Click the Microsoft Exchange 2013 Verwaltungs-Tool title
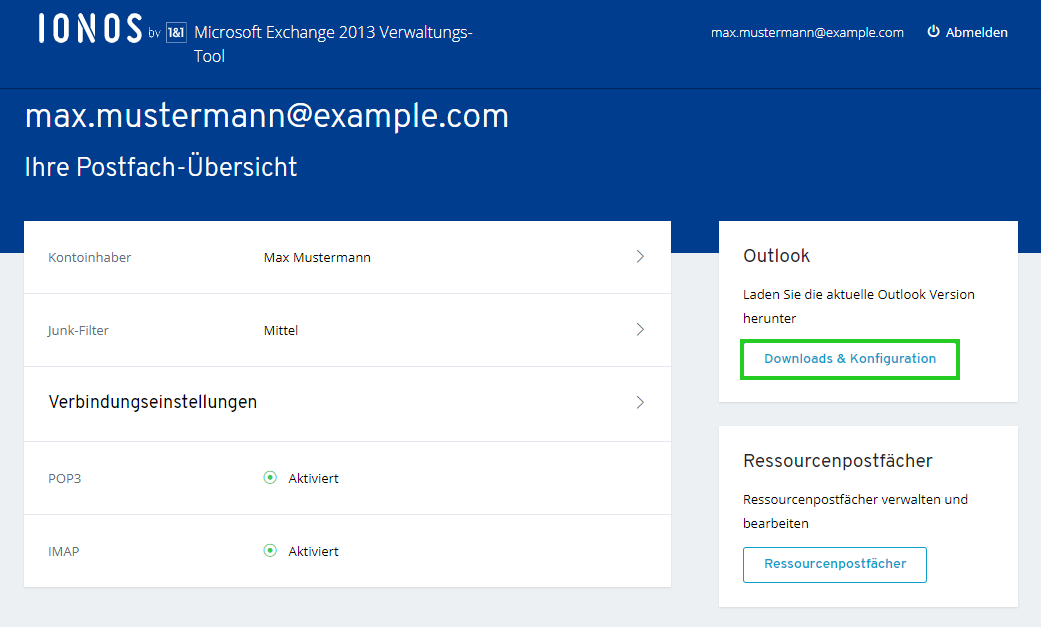The image size is (1041, 627). pyautogui.click(x=333, y=44)
